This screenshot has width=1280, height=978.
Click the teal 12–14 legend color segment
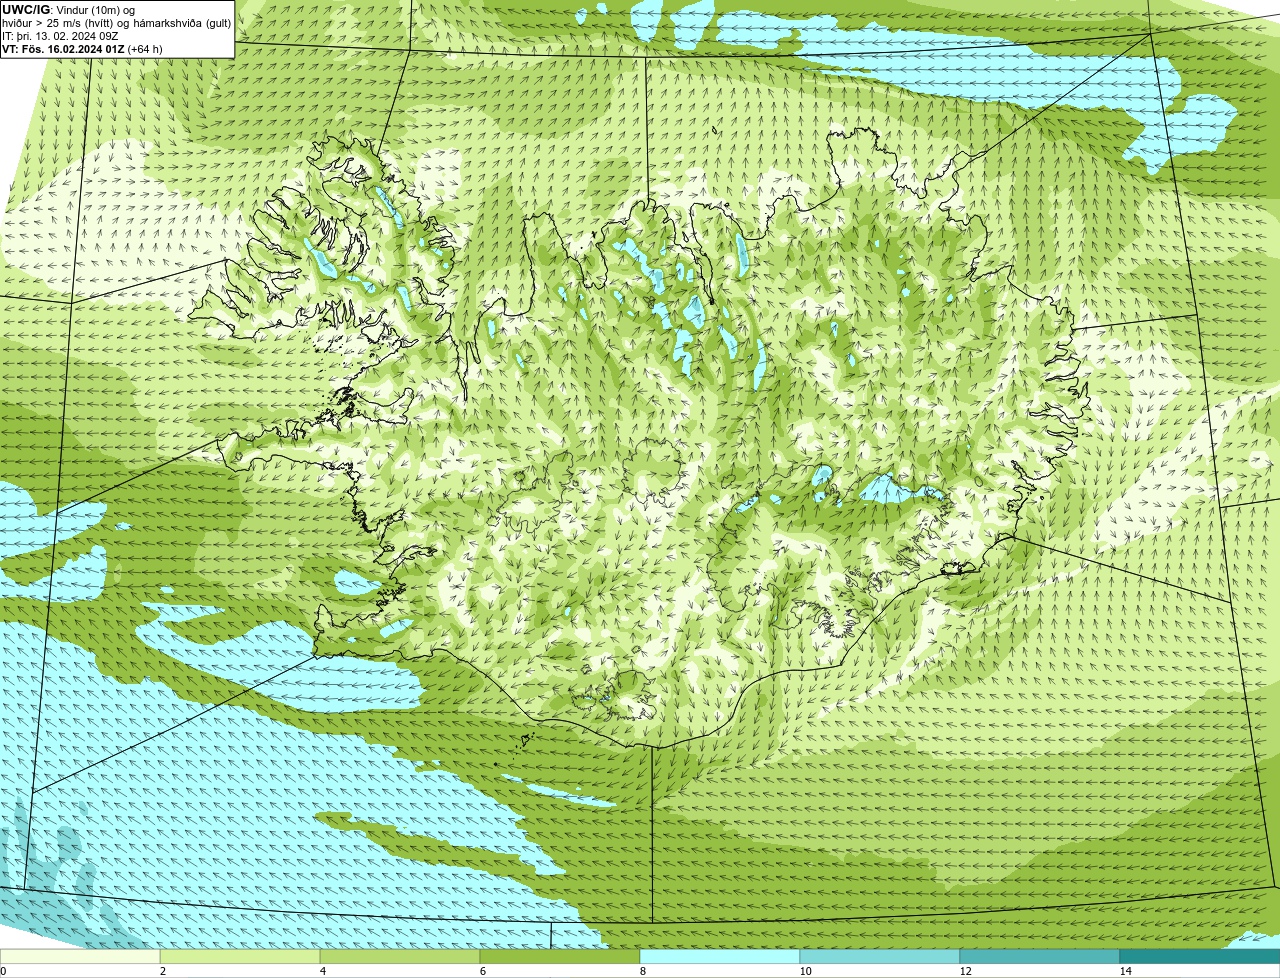(x=1040, y=956)
